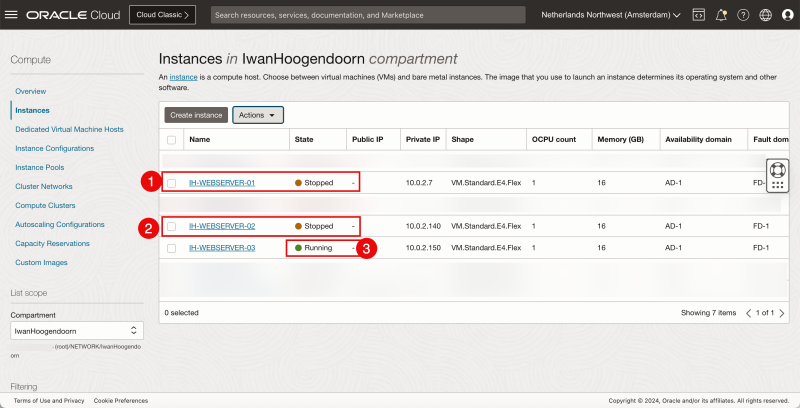This screenshot has width=800, height=408.
Task: Toggle the select-all checkbox in table header
Action: (x=172, y=140)
